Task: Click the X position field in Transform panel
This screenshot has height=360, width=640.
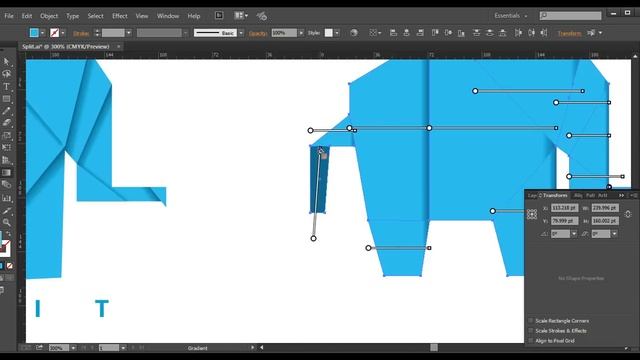Action: click(x=564, y=208)
